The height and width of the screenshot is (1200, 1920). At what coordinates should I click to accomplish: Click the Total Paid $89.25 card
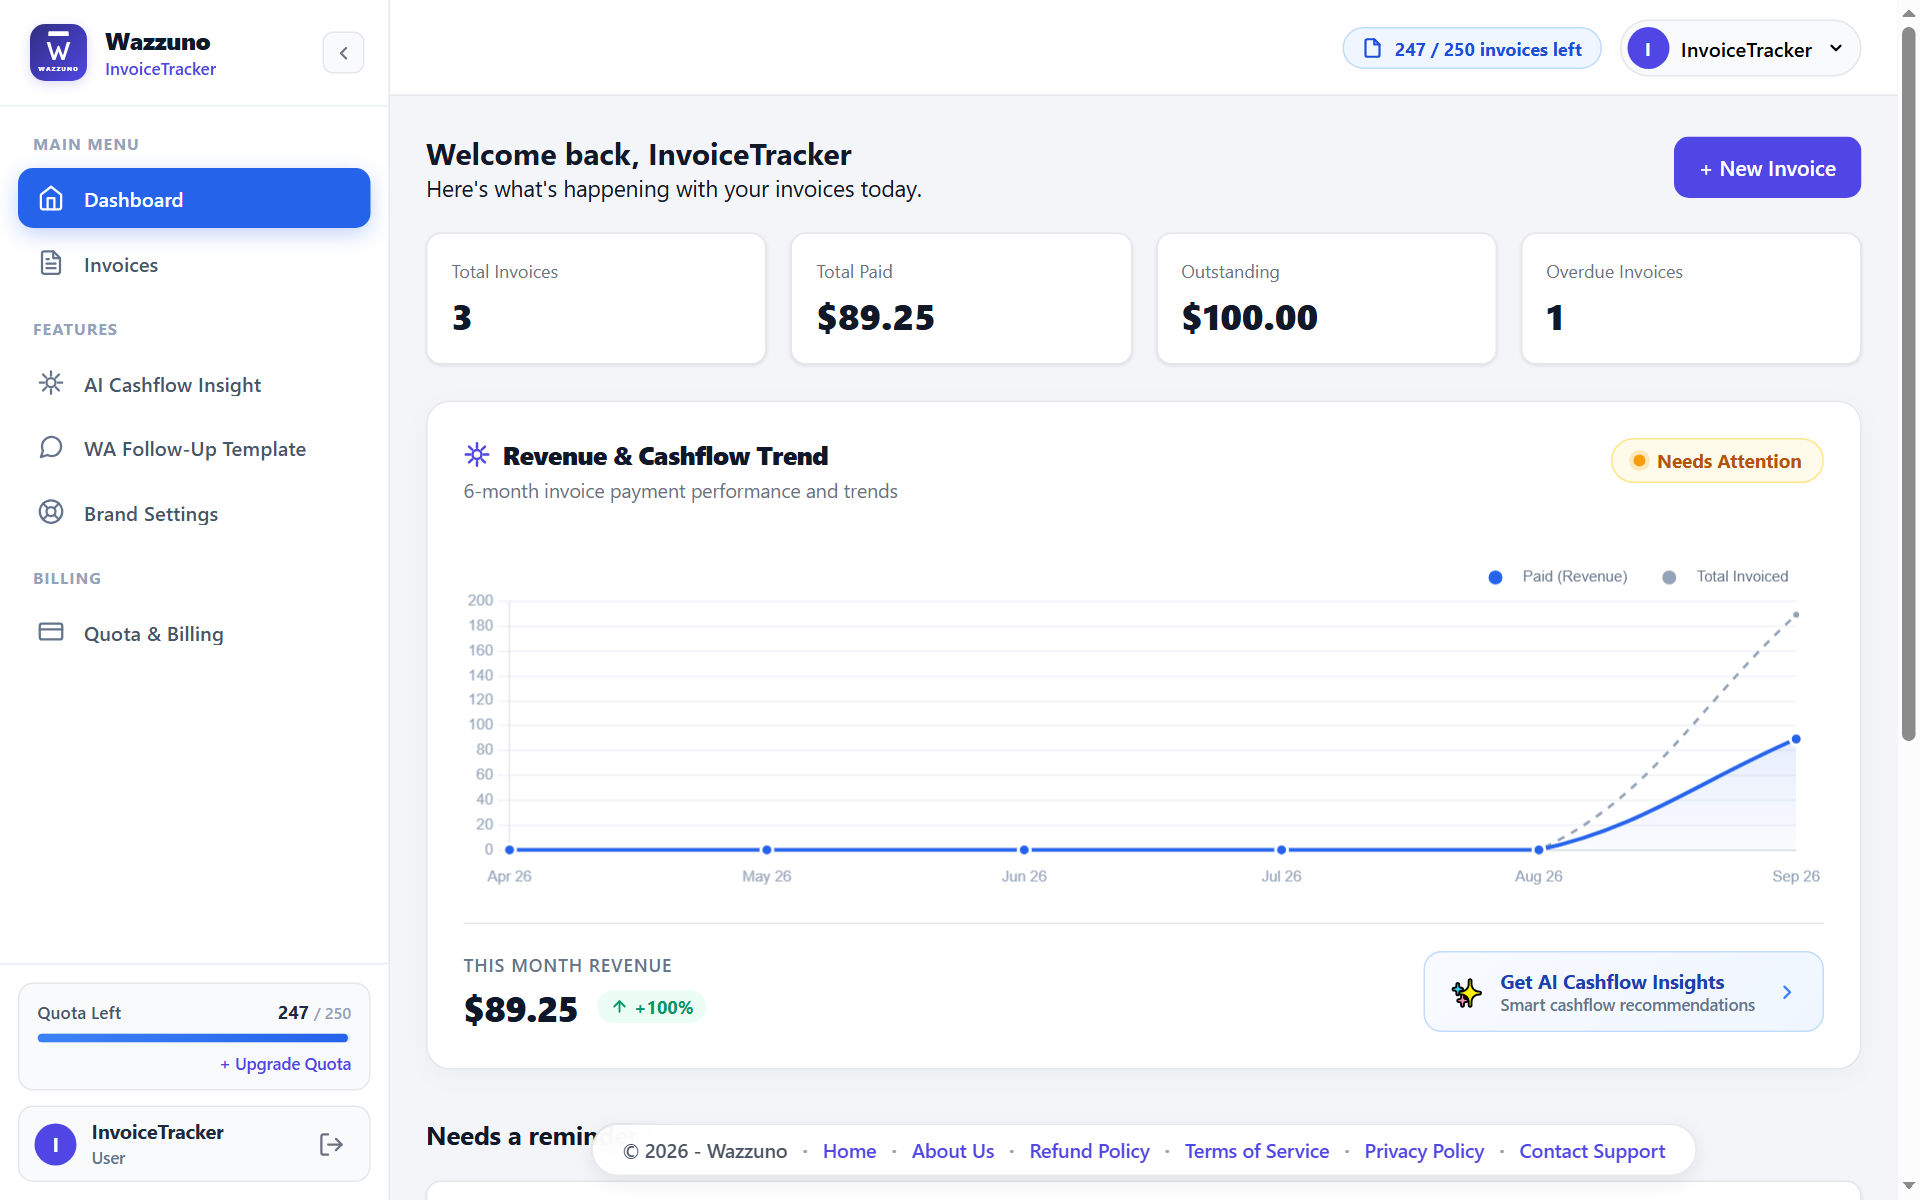[x=961, y=299]
